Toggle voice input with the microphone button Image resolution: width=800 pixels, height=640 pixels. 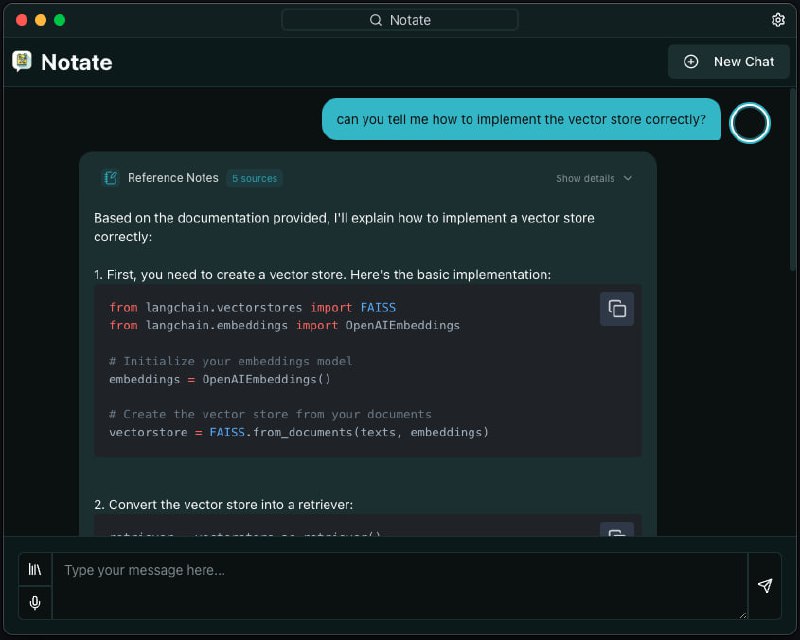tap(35, 603)
